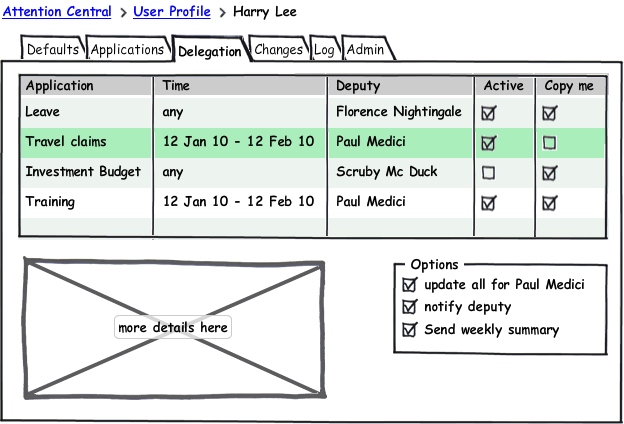Toggle Active checkbox for Leave row
The height and width of the screenshot is (424, 624).
coord(488,113)
